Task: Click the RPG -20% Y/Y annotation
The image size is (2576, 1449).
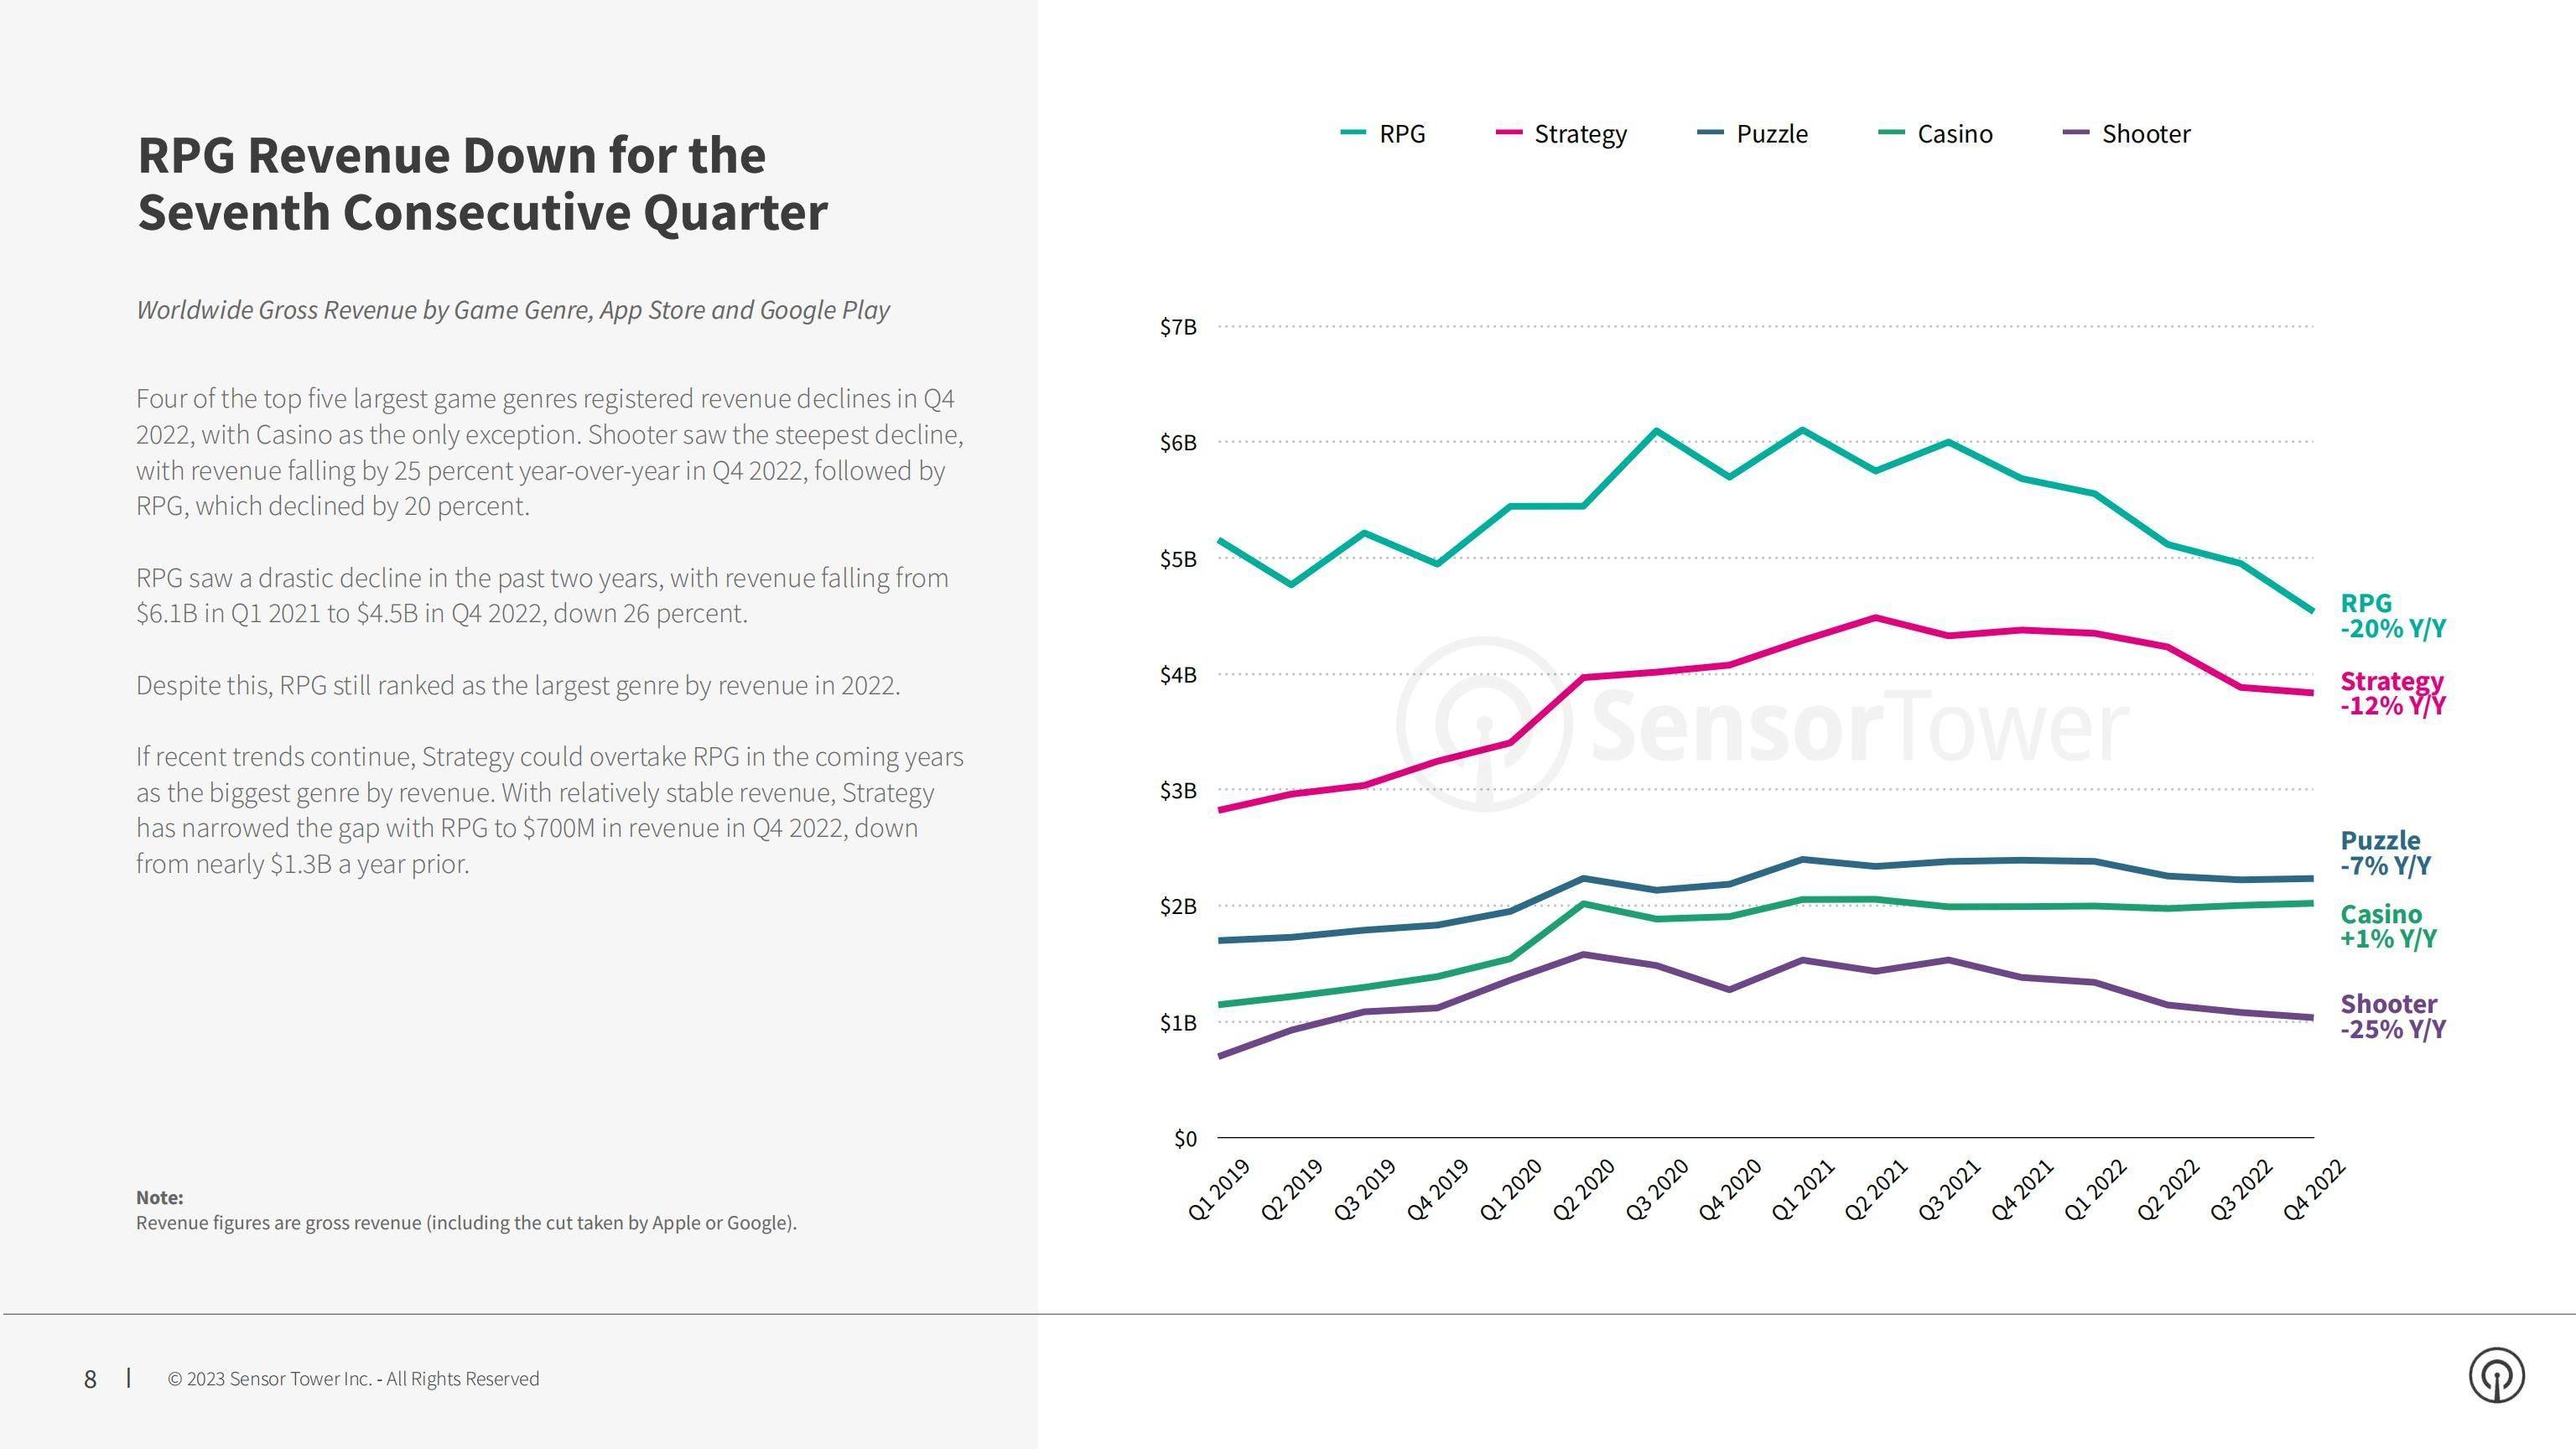Action: pyautogui.click(x=2393, y=616)
